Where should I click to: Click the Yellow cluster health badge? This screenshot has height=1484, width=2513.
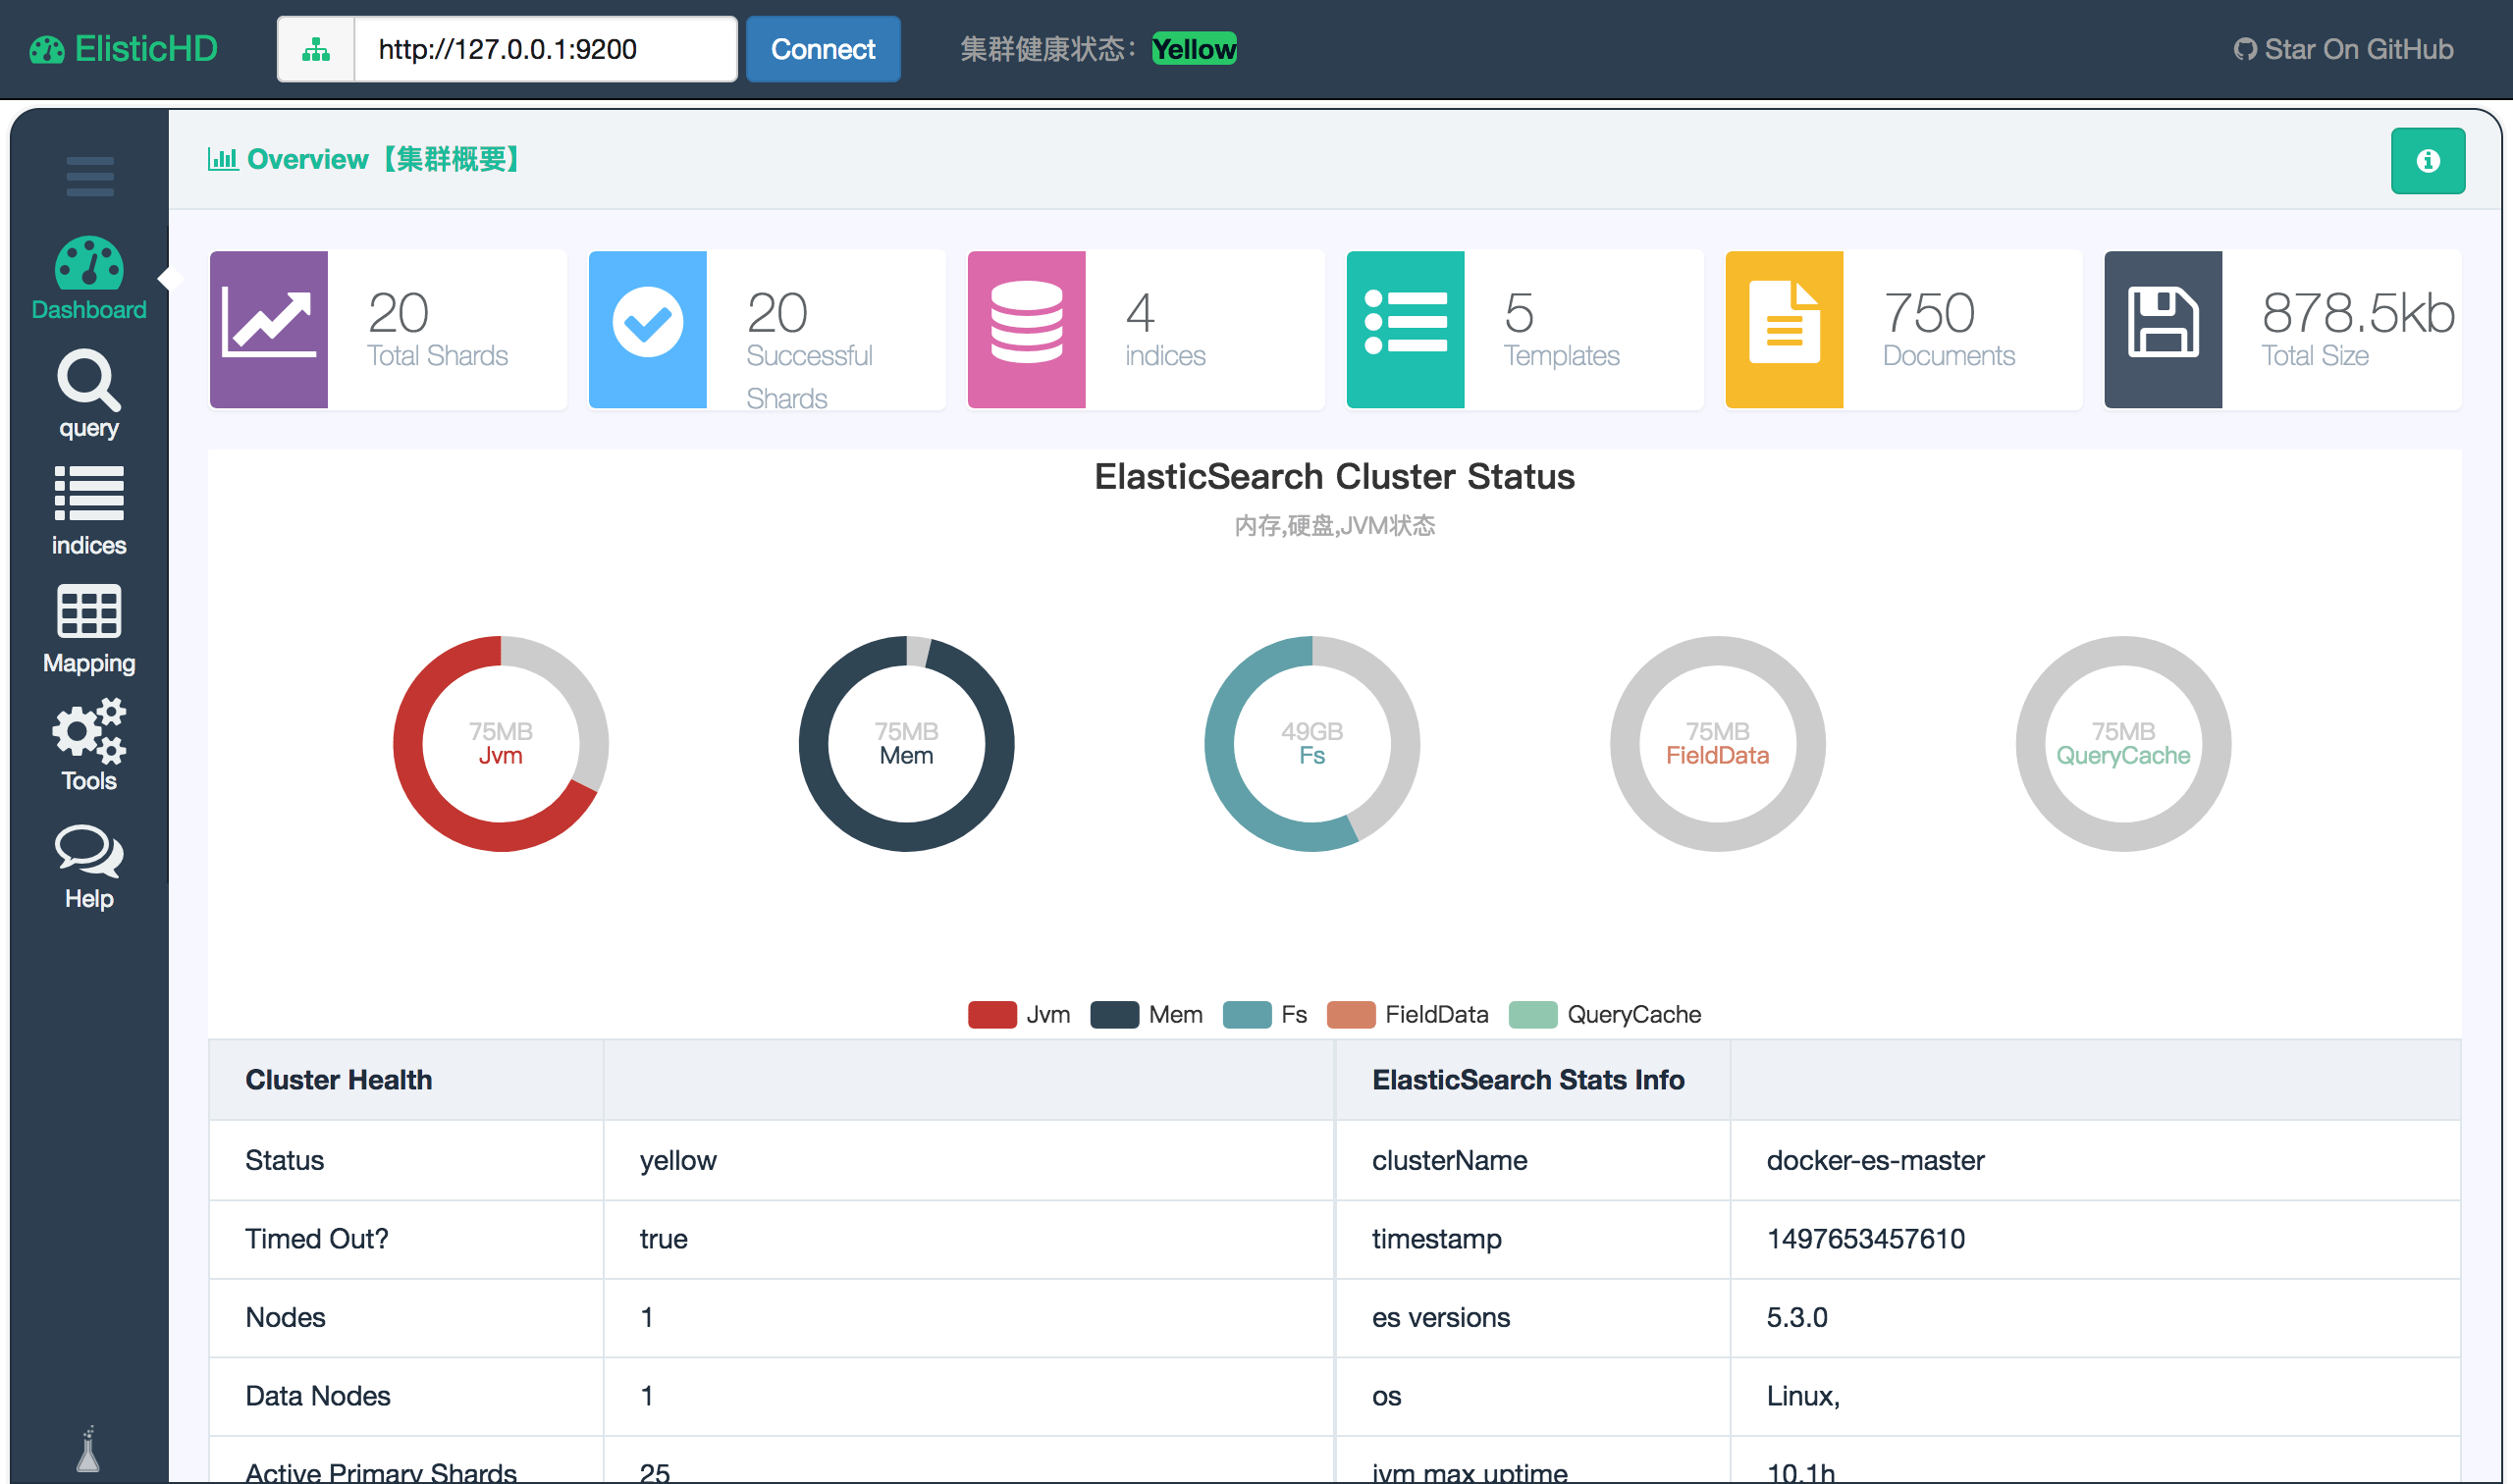[1194, 49]
